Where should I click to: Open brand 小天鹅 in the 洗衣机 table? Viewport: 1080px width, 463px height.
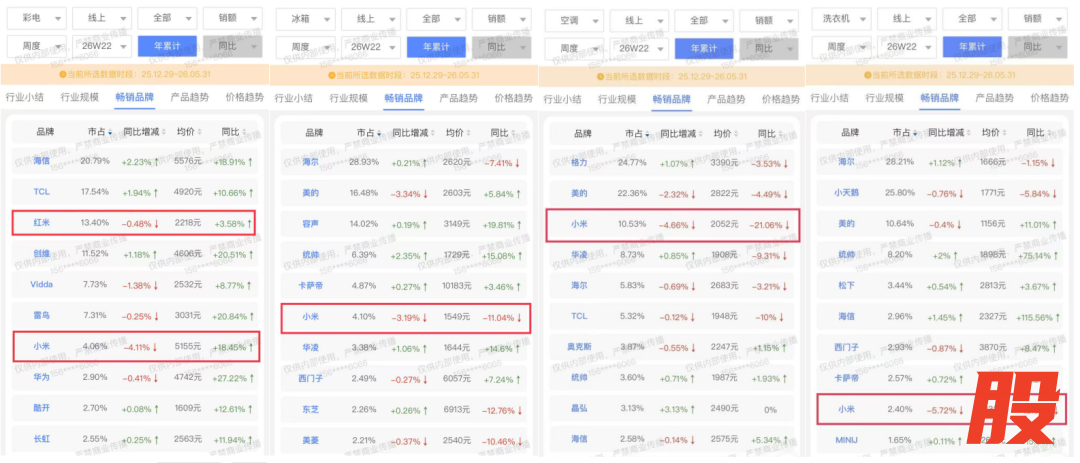pos(847,192)
